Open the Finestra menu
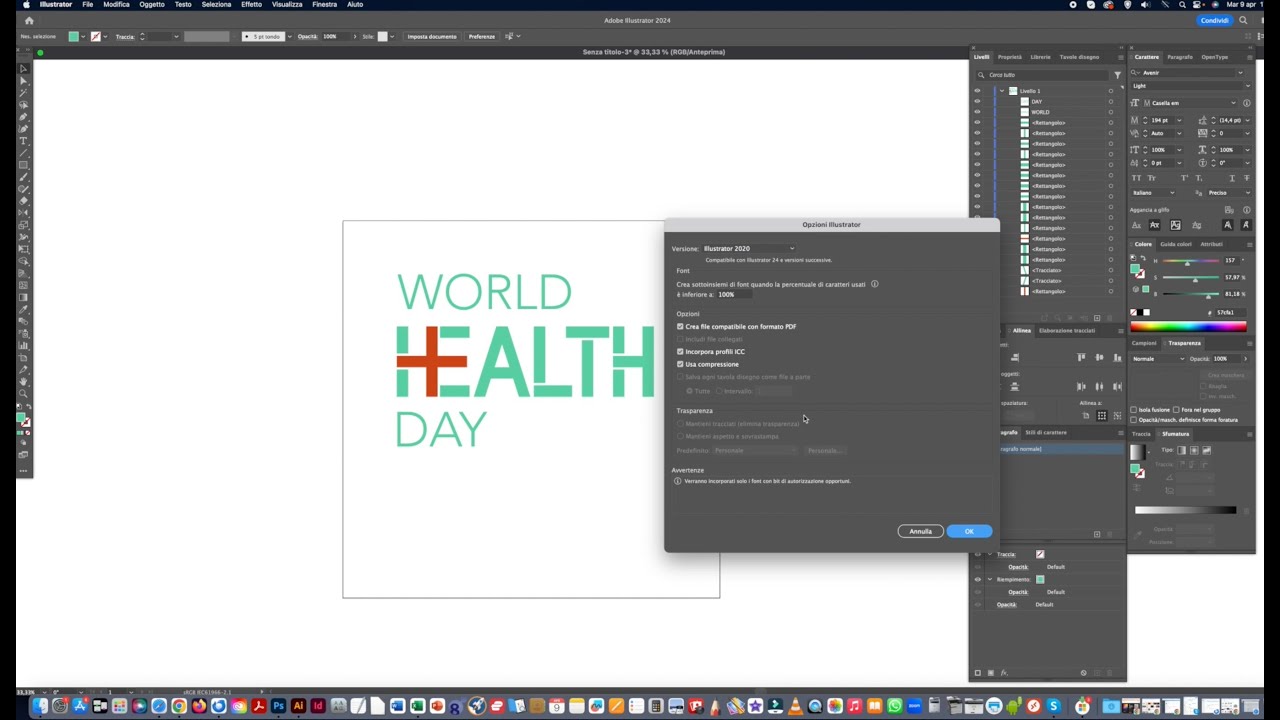The height and width of the screenshot is (720, 1280). click(324, 5)
